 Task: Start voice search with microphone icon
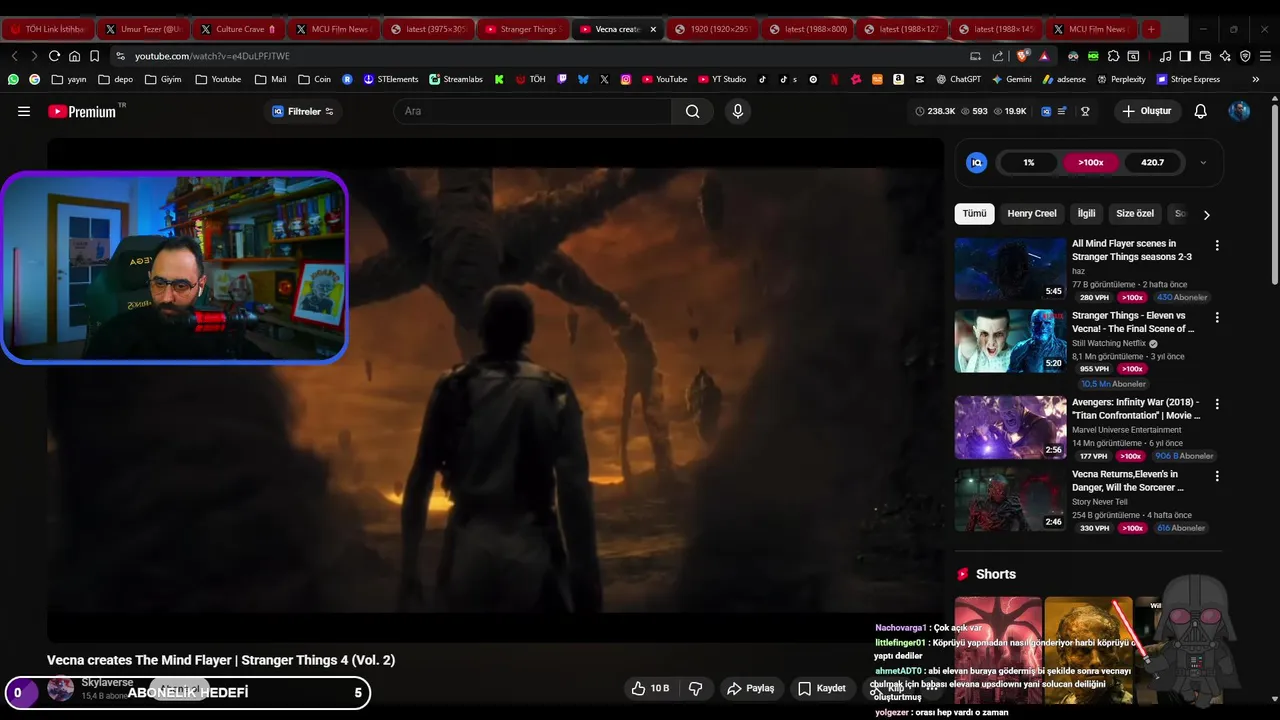pos(738,111)
